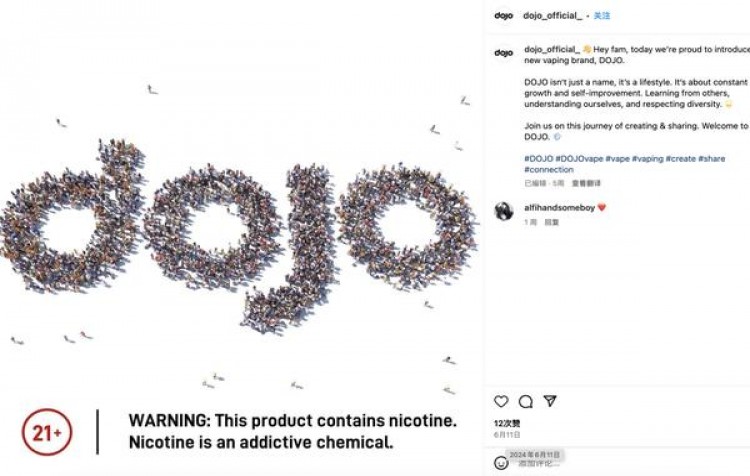
Task: Reply to alfihandsomeboy's comment via 回复
Action: pyautogui.click(x=551, y=222)
